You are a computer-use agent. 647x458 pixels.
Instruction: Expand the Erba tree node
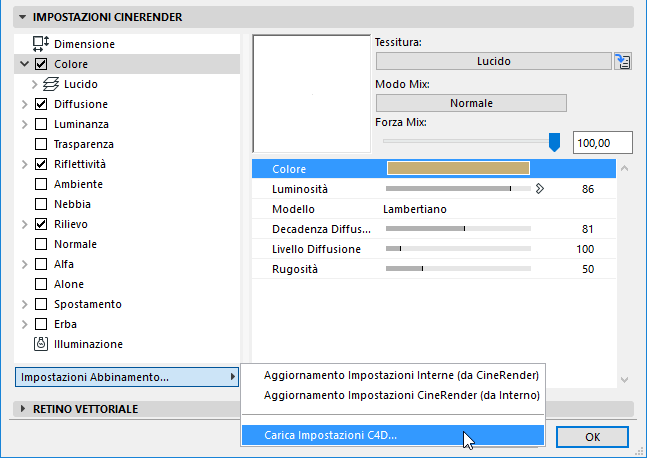tap(25, 324)
